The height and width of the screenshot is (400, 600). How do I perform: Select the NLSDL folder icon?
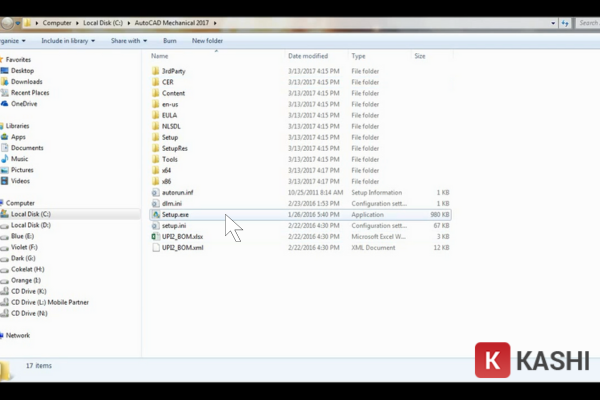[x=155, y=126]
